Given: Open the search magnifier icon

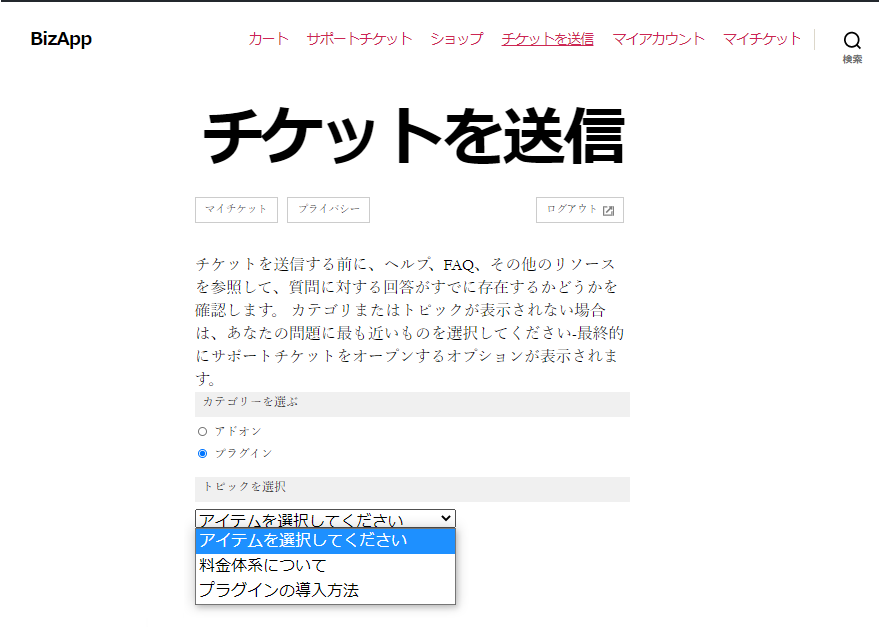Looking at the screenshot, I should pyautogui.click(x=852, y=40).
